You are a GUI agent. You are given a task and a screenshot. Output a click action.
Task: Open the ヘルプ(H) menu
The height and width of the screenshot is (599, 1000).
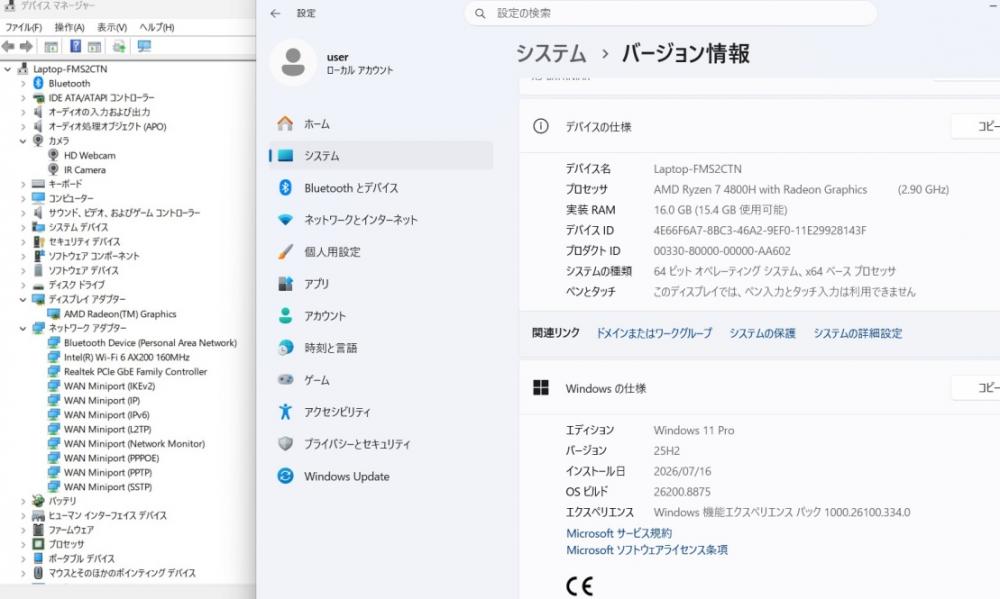coord(157,27)
